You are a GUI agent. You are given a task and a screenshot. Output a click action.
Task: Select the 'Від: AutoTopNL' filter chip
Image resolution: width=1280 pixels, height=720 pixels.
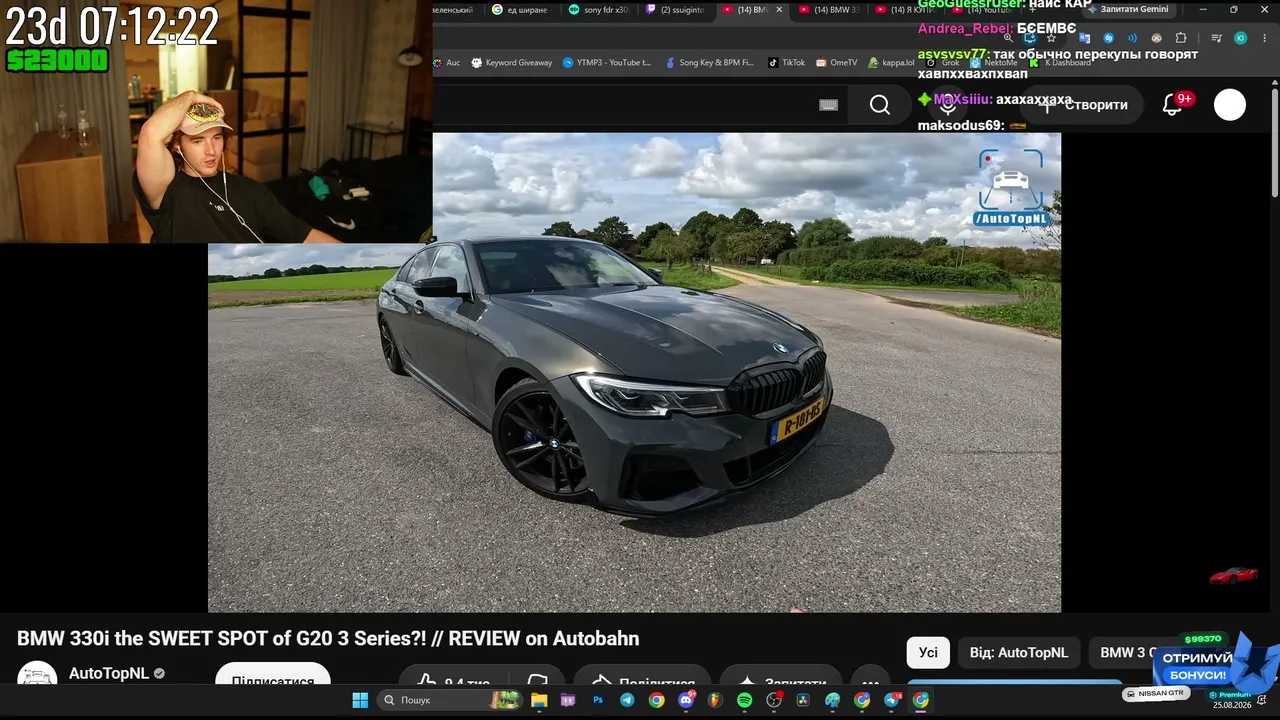tap(1019, 653)
